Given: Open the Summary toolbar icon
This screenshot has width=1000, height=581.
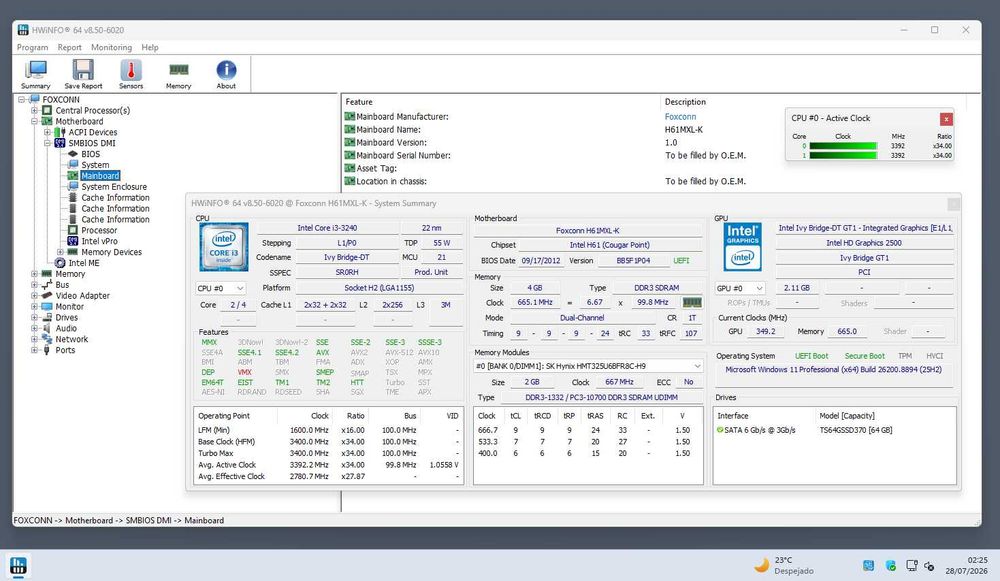Looking at the screenshot, I should 36,74.
